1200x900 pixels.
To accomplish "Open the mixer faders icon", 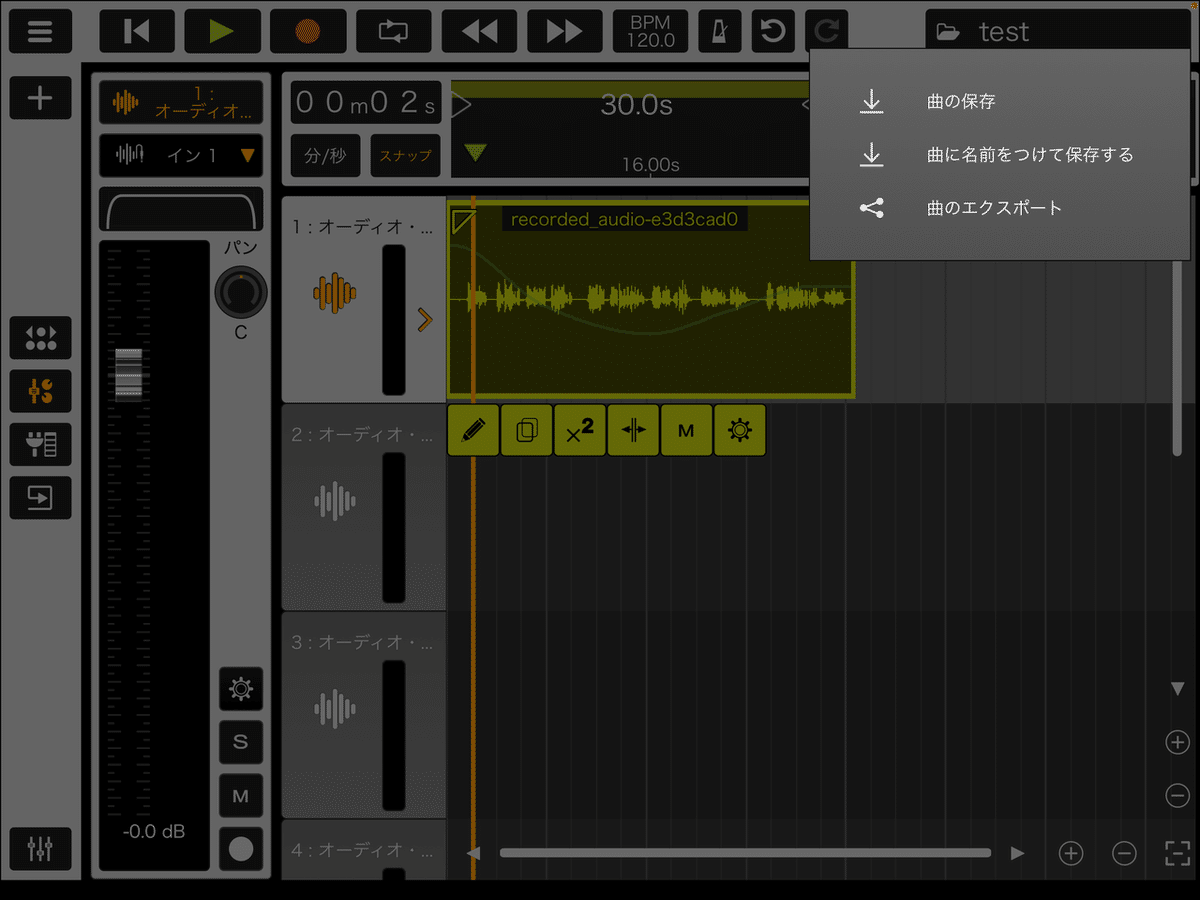I will tap(40, 849).
